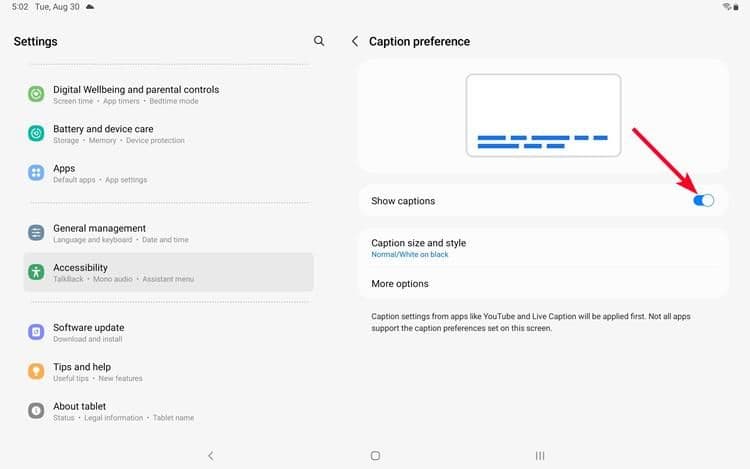This screenshot has height=469, width=750.
Task: Click the General management sliders icon
Action: click(36, 233)
